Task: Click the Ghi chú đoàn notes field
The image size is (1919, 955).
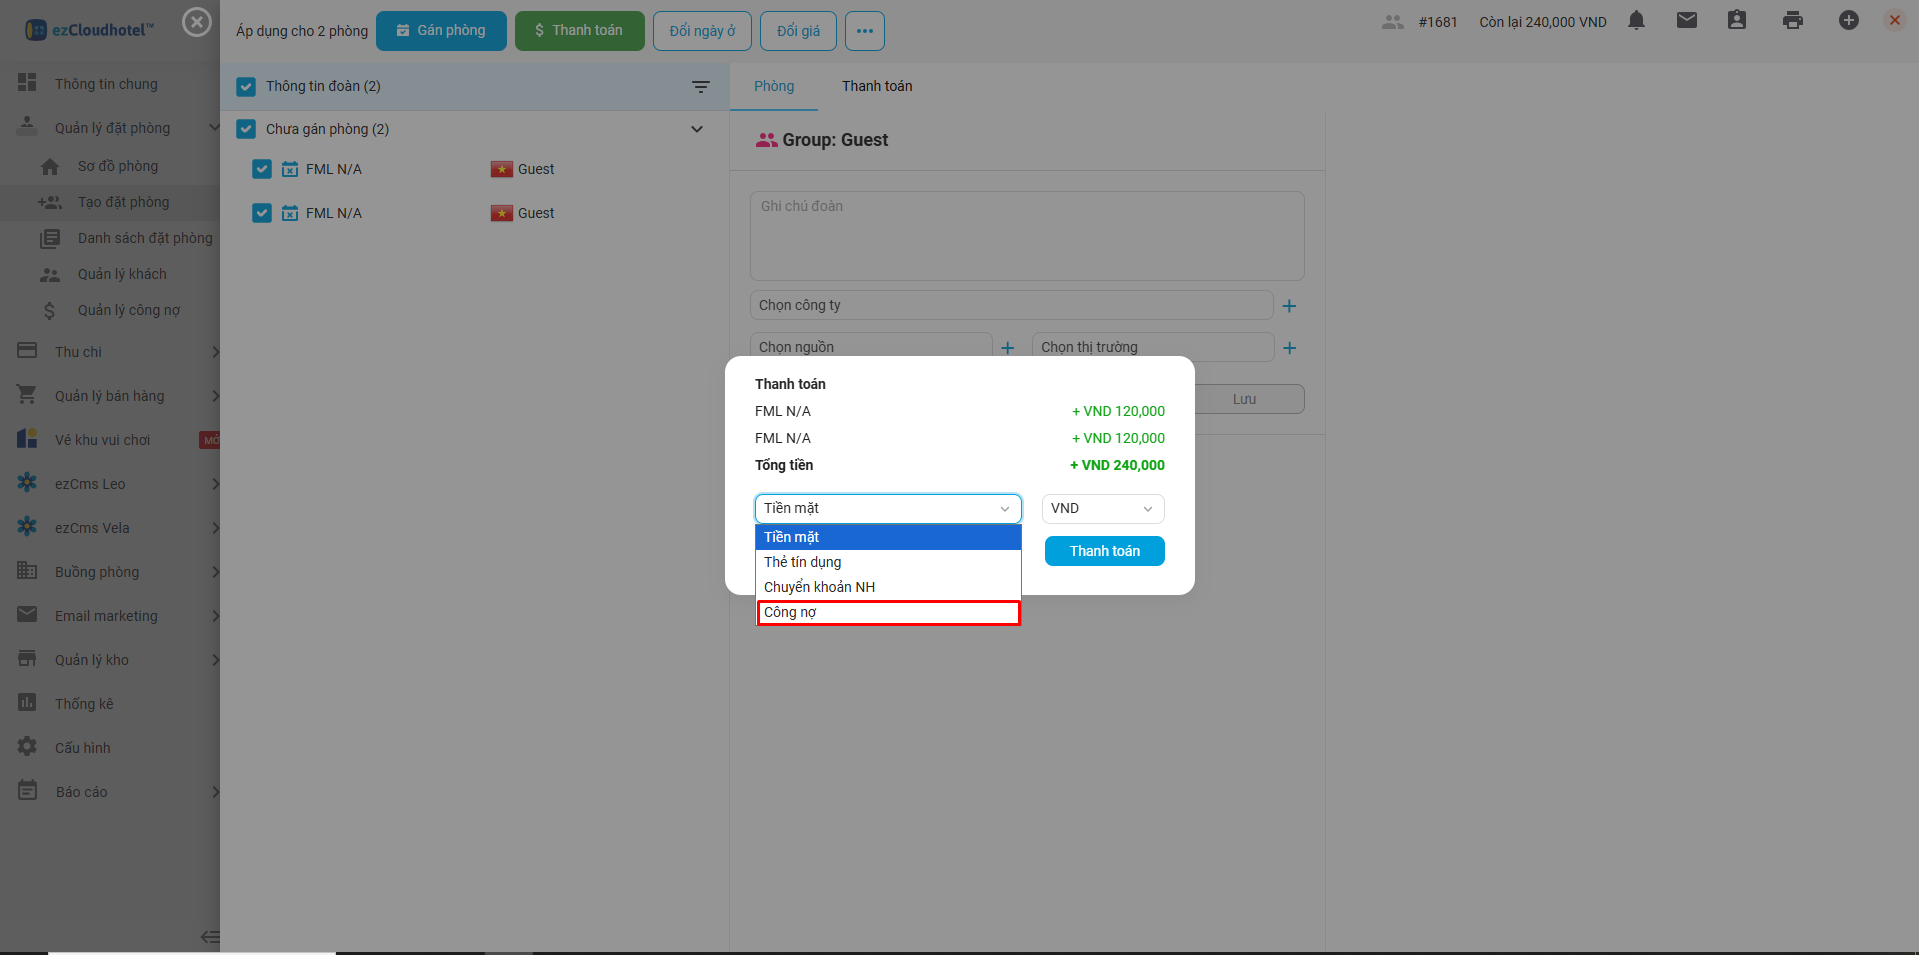Action: (x=1026, y=236)
